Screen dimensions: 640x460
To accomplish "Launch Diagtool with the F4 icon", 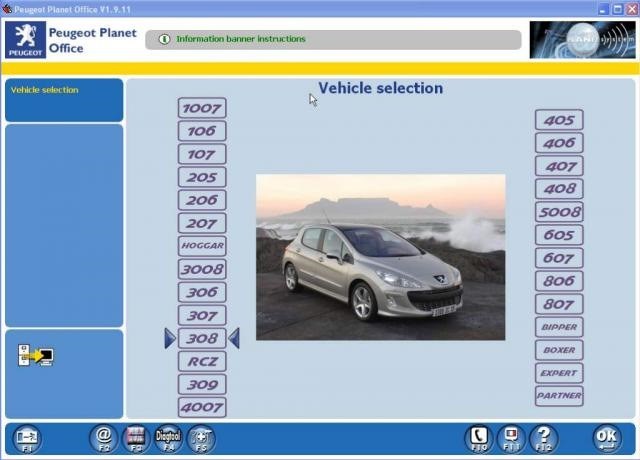I will 168,438.
